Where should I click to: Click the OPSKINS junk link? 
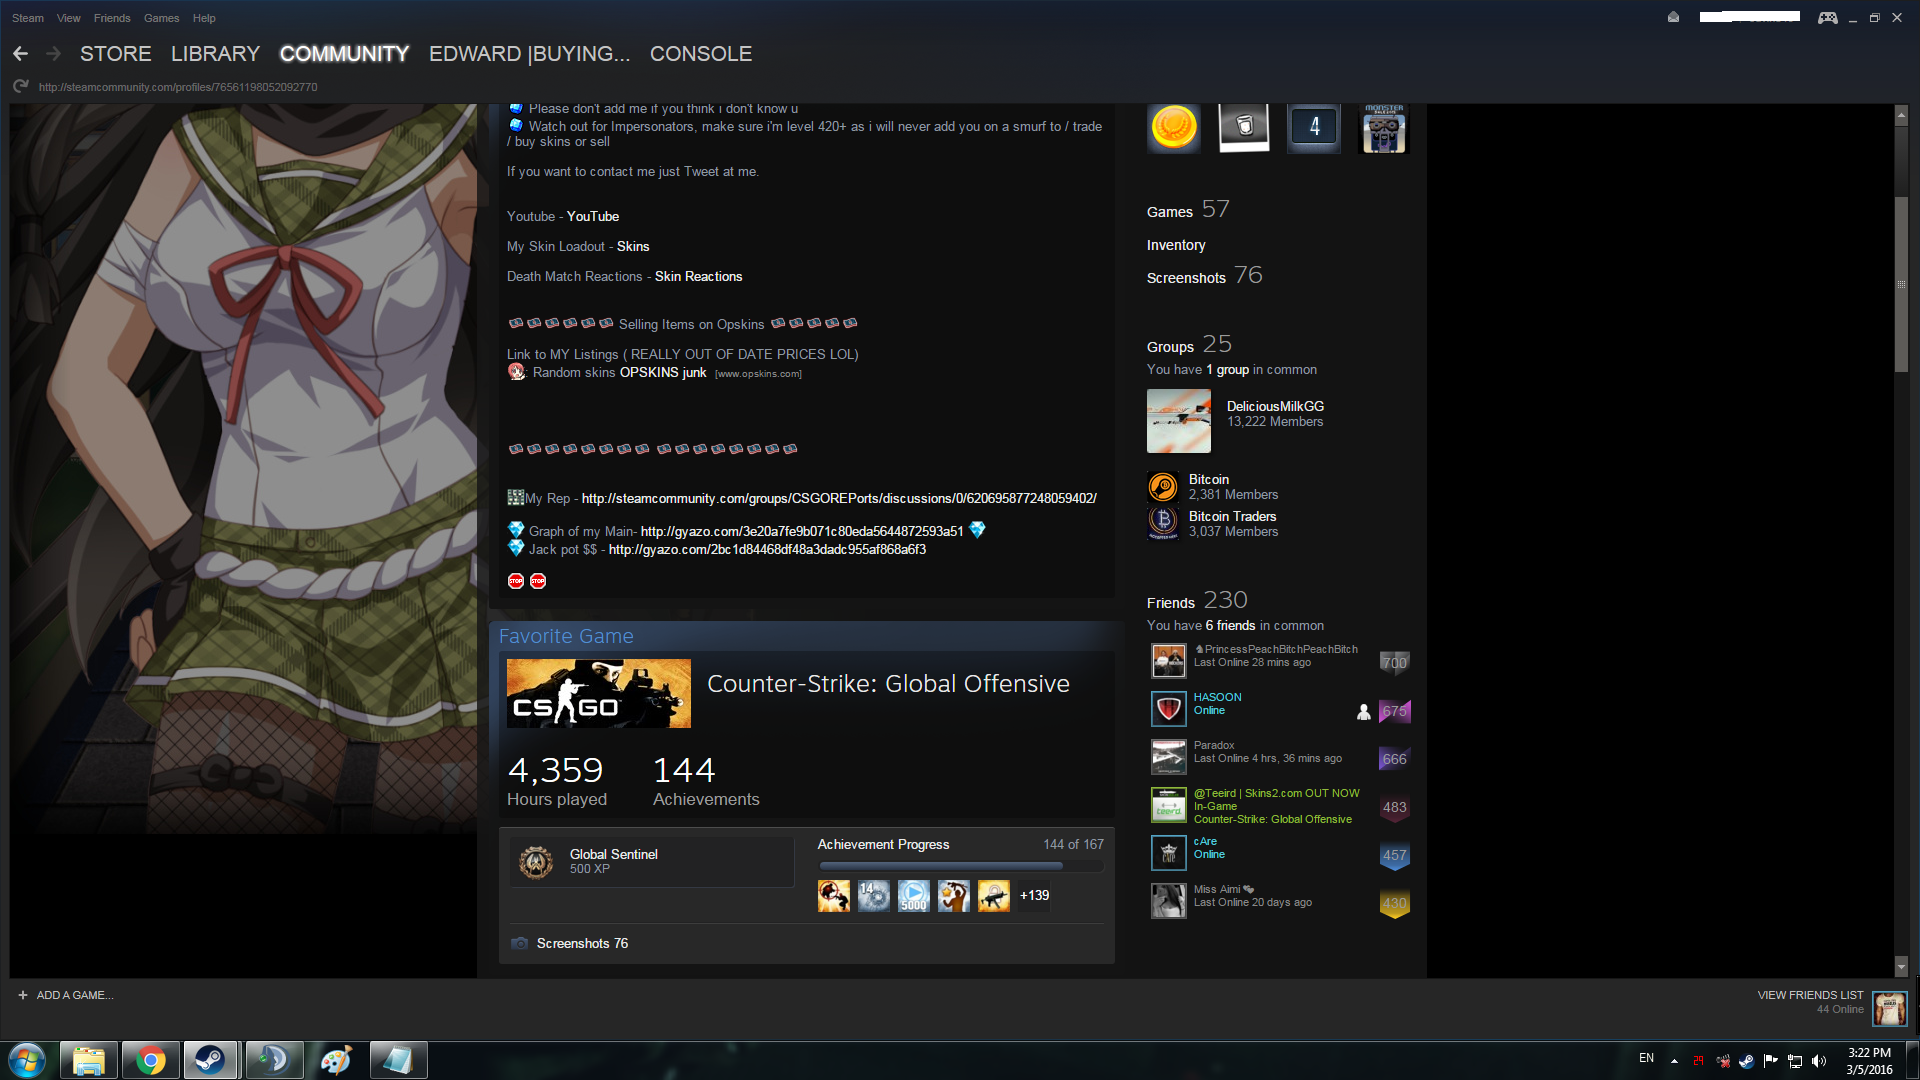(663, 372)
